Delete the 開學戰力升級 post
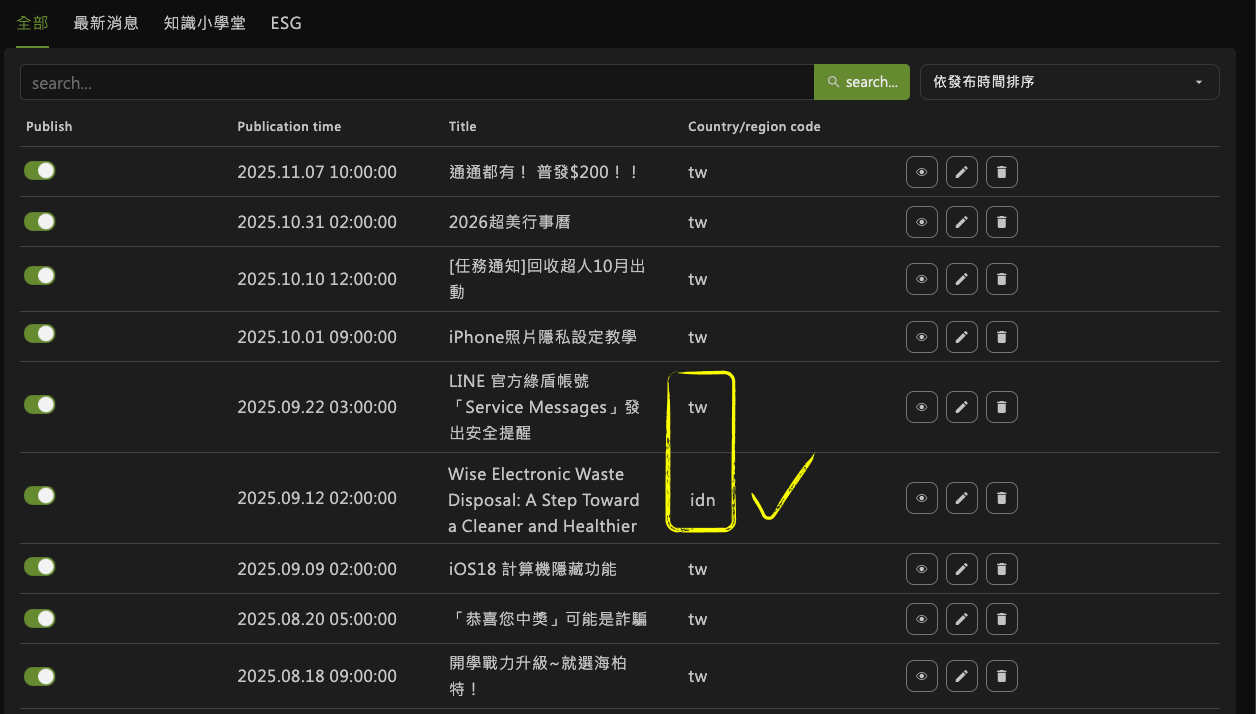This screenshot has height=714, width=1256. coord(1002,676)
